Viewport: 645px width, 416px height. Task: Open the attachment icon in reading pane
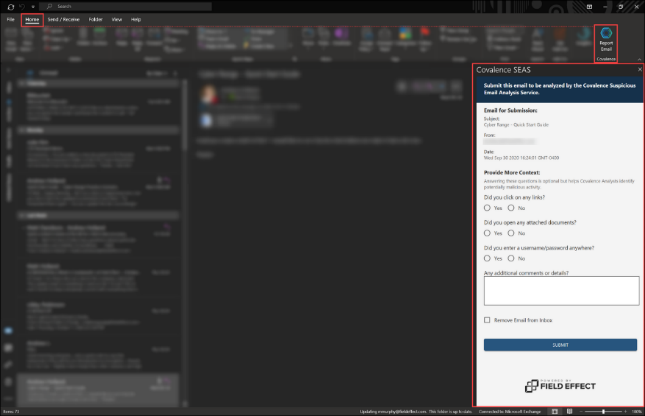click(x=206, y=120)
